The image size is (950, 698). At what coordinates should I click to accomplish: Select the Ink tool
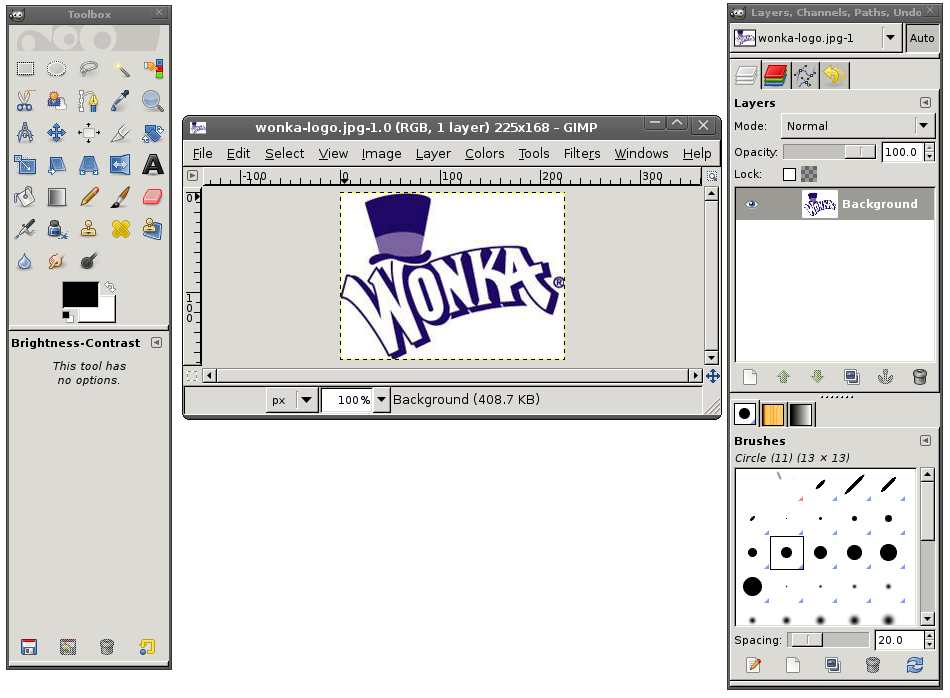56,229
